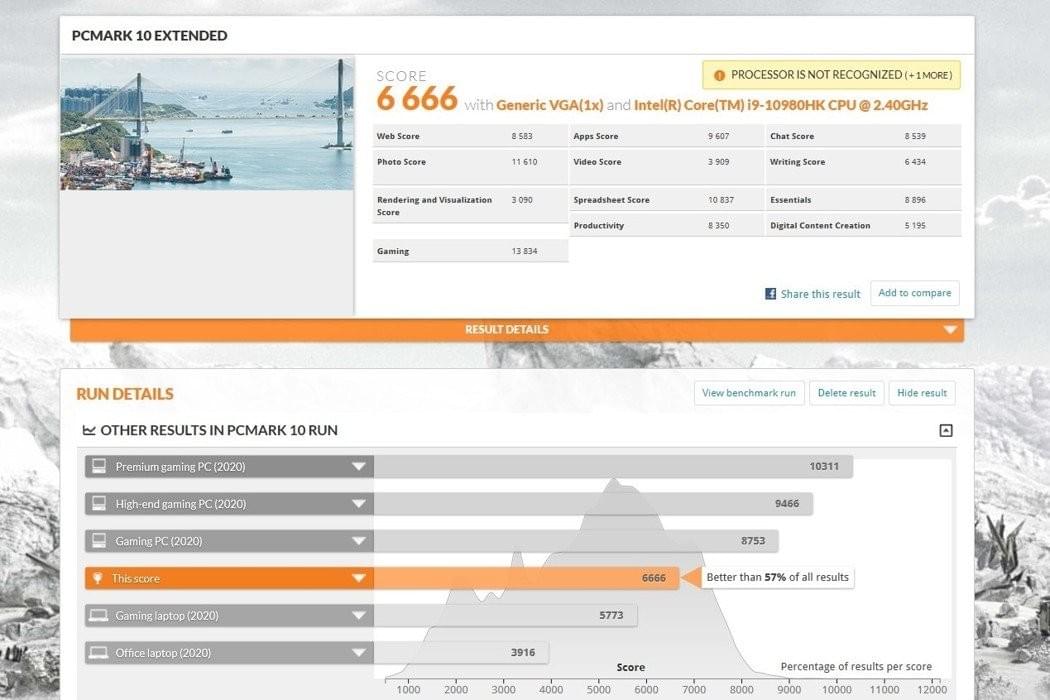Expand the Office laptop (2020) dropdown arrow
Screen dimensions: 1050x700
tap(359, 653)
